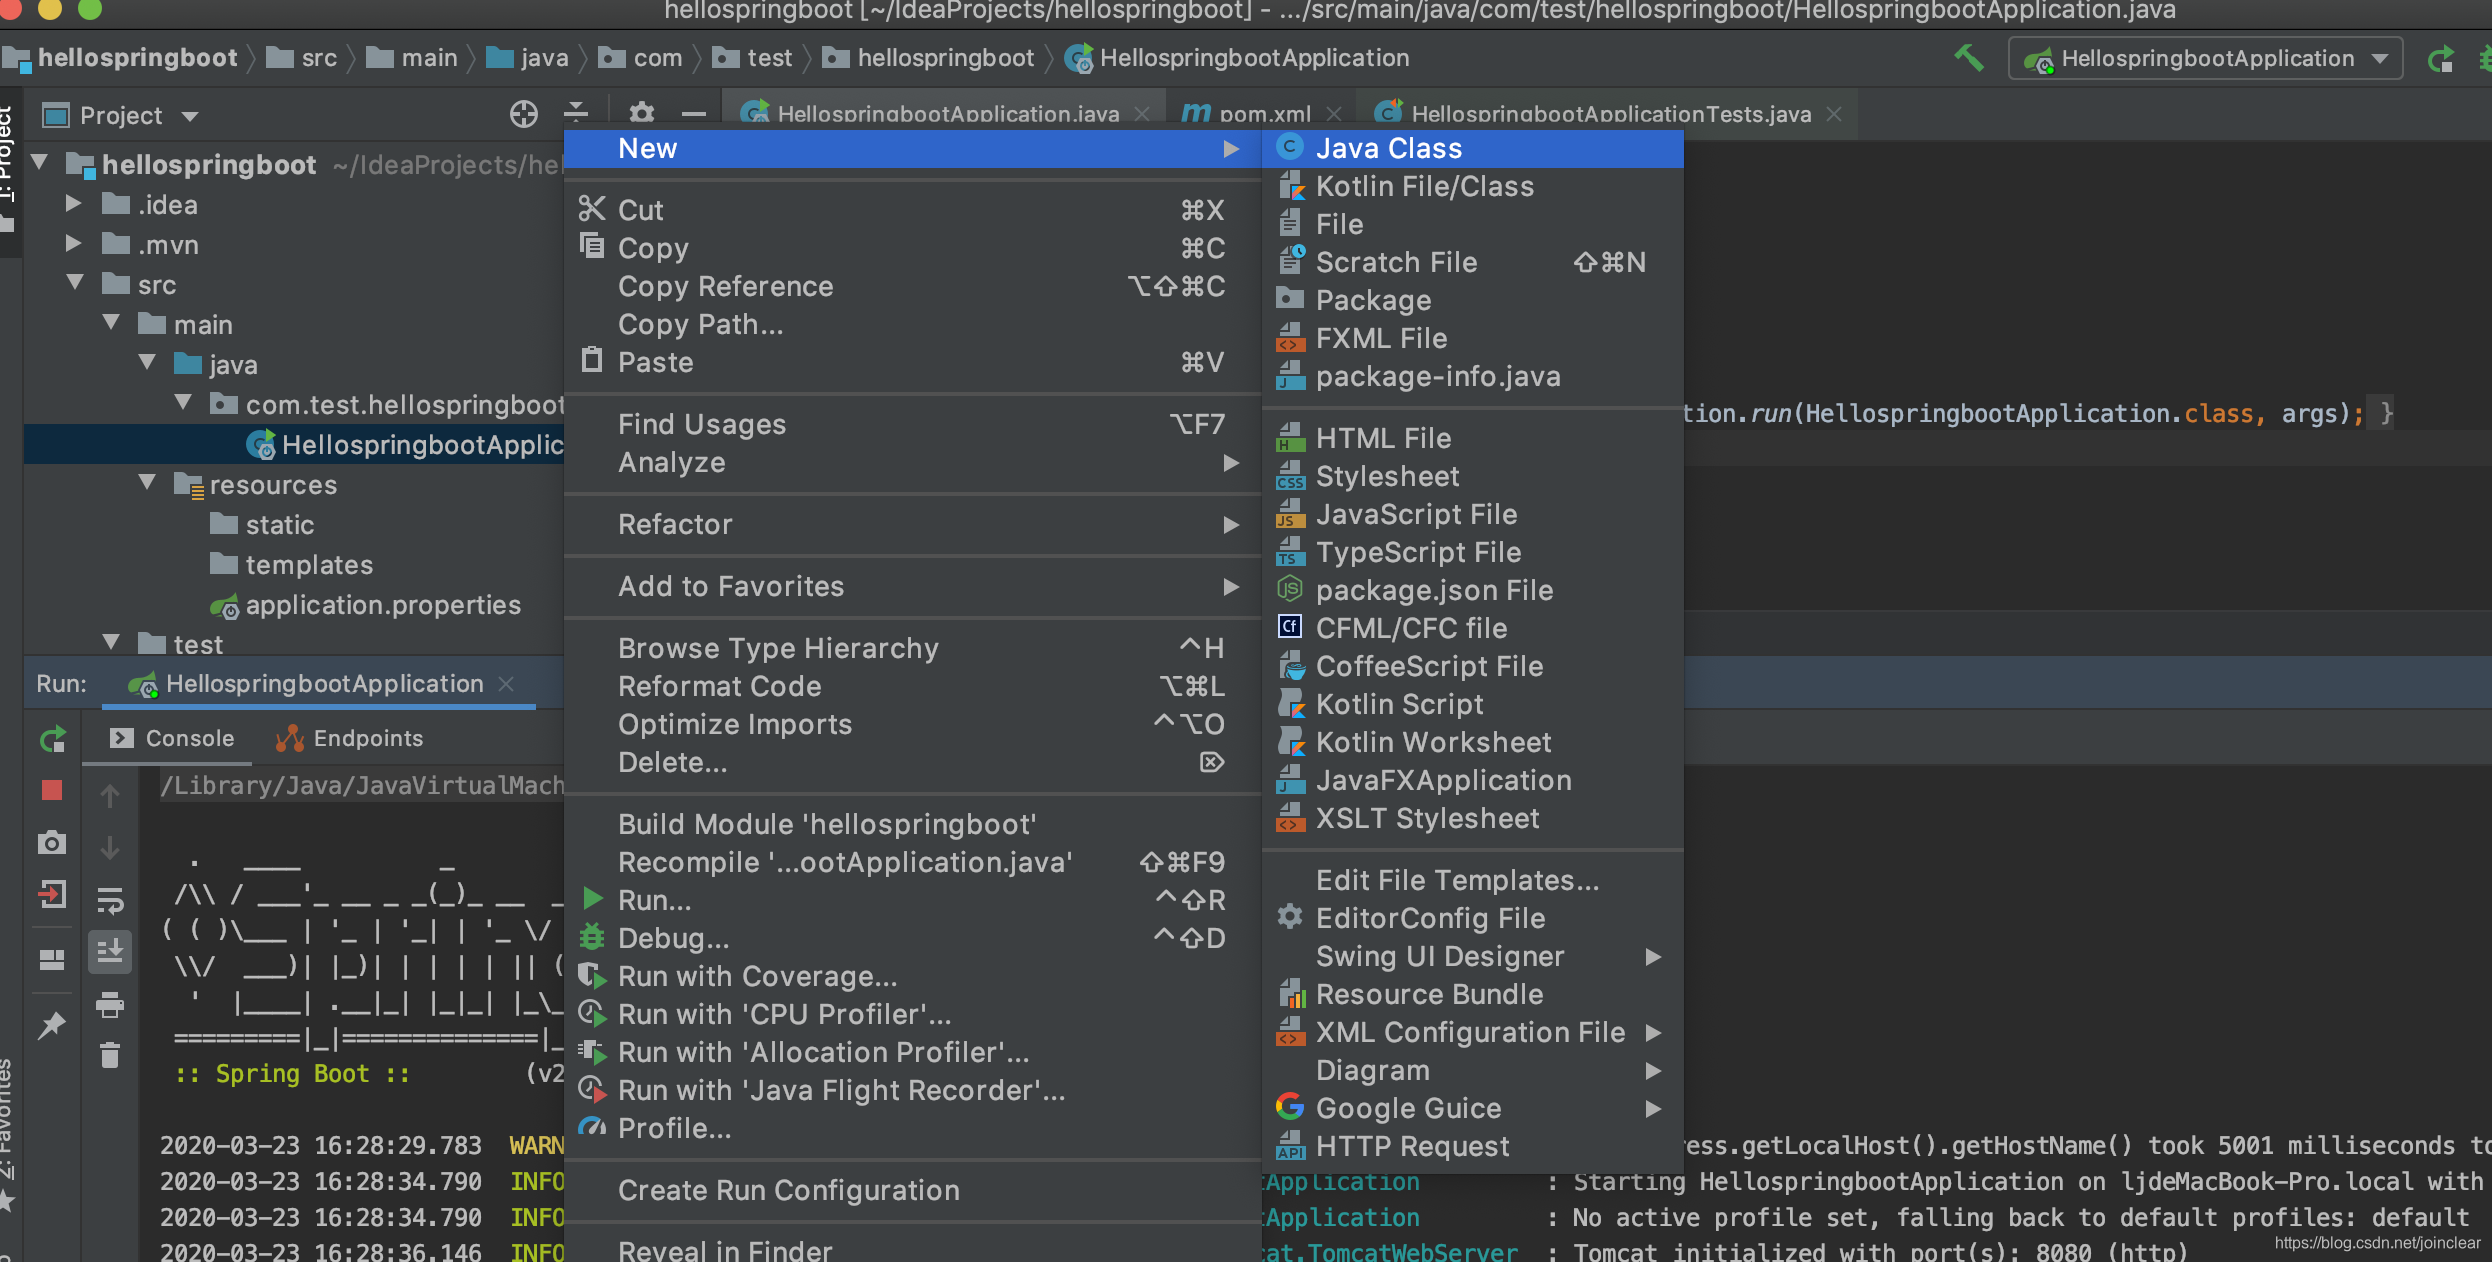The width and height of the screenshot is (2492, 1262).
Task: Open XML Configuration File submenu
Action: coord(1473,1032)
